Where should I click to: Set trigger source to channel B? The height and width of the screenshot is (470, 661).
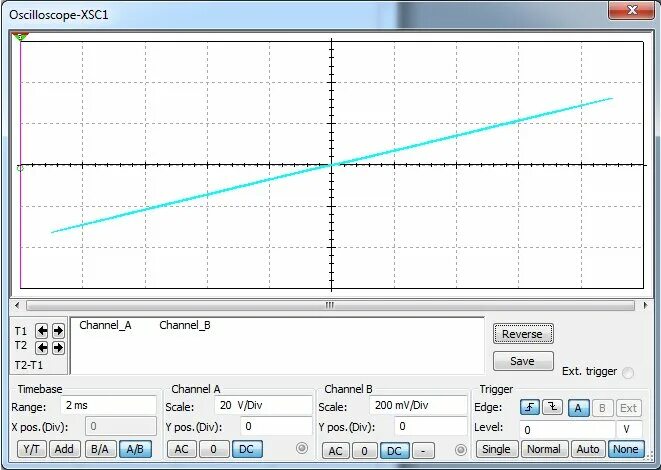[602, 408]
